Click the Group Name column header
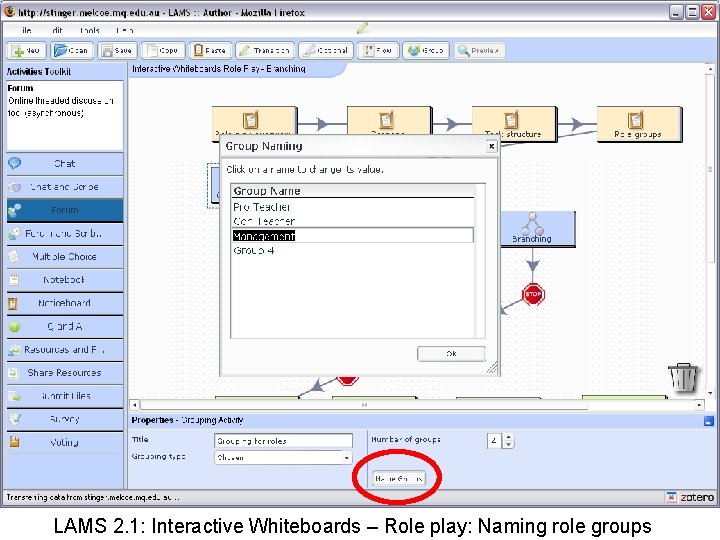720x540 pixels. click(353, 191)
